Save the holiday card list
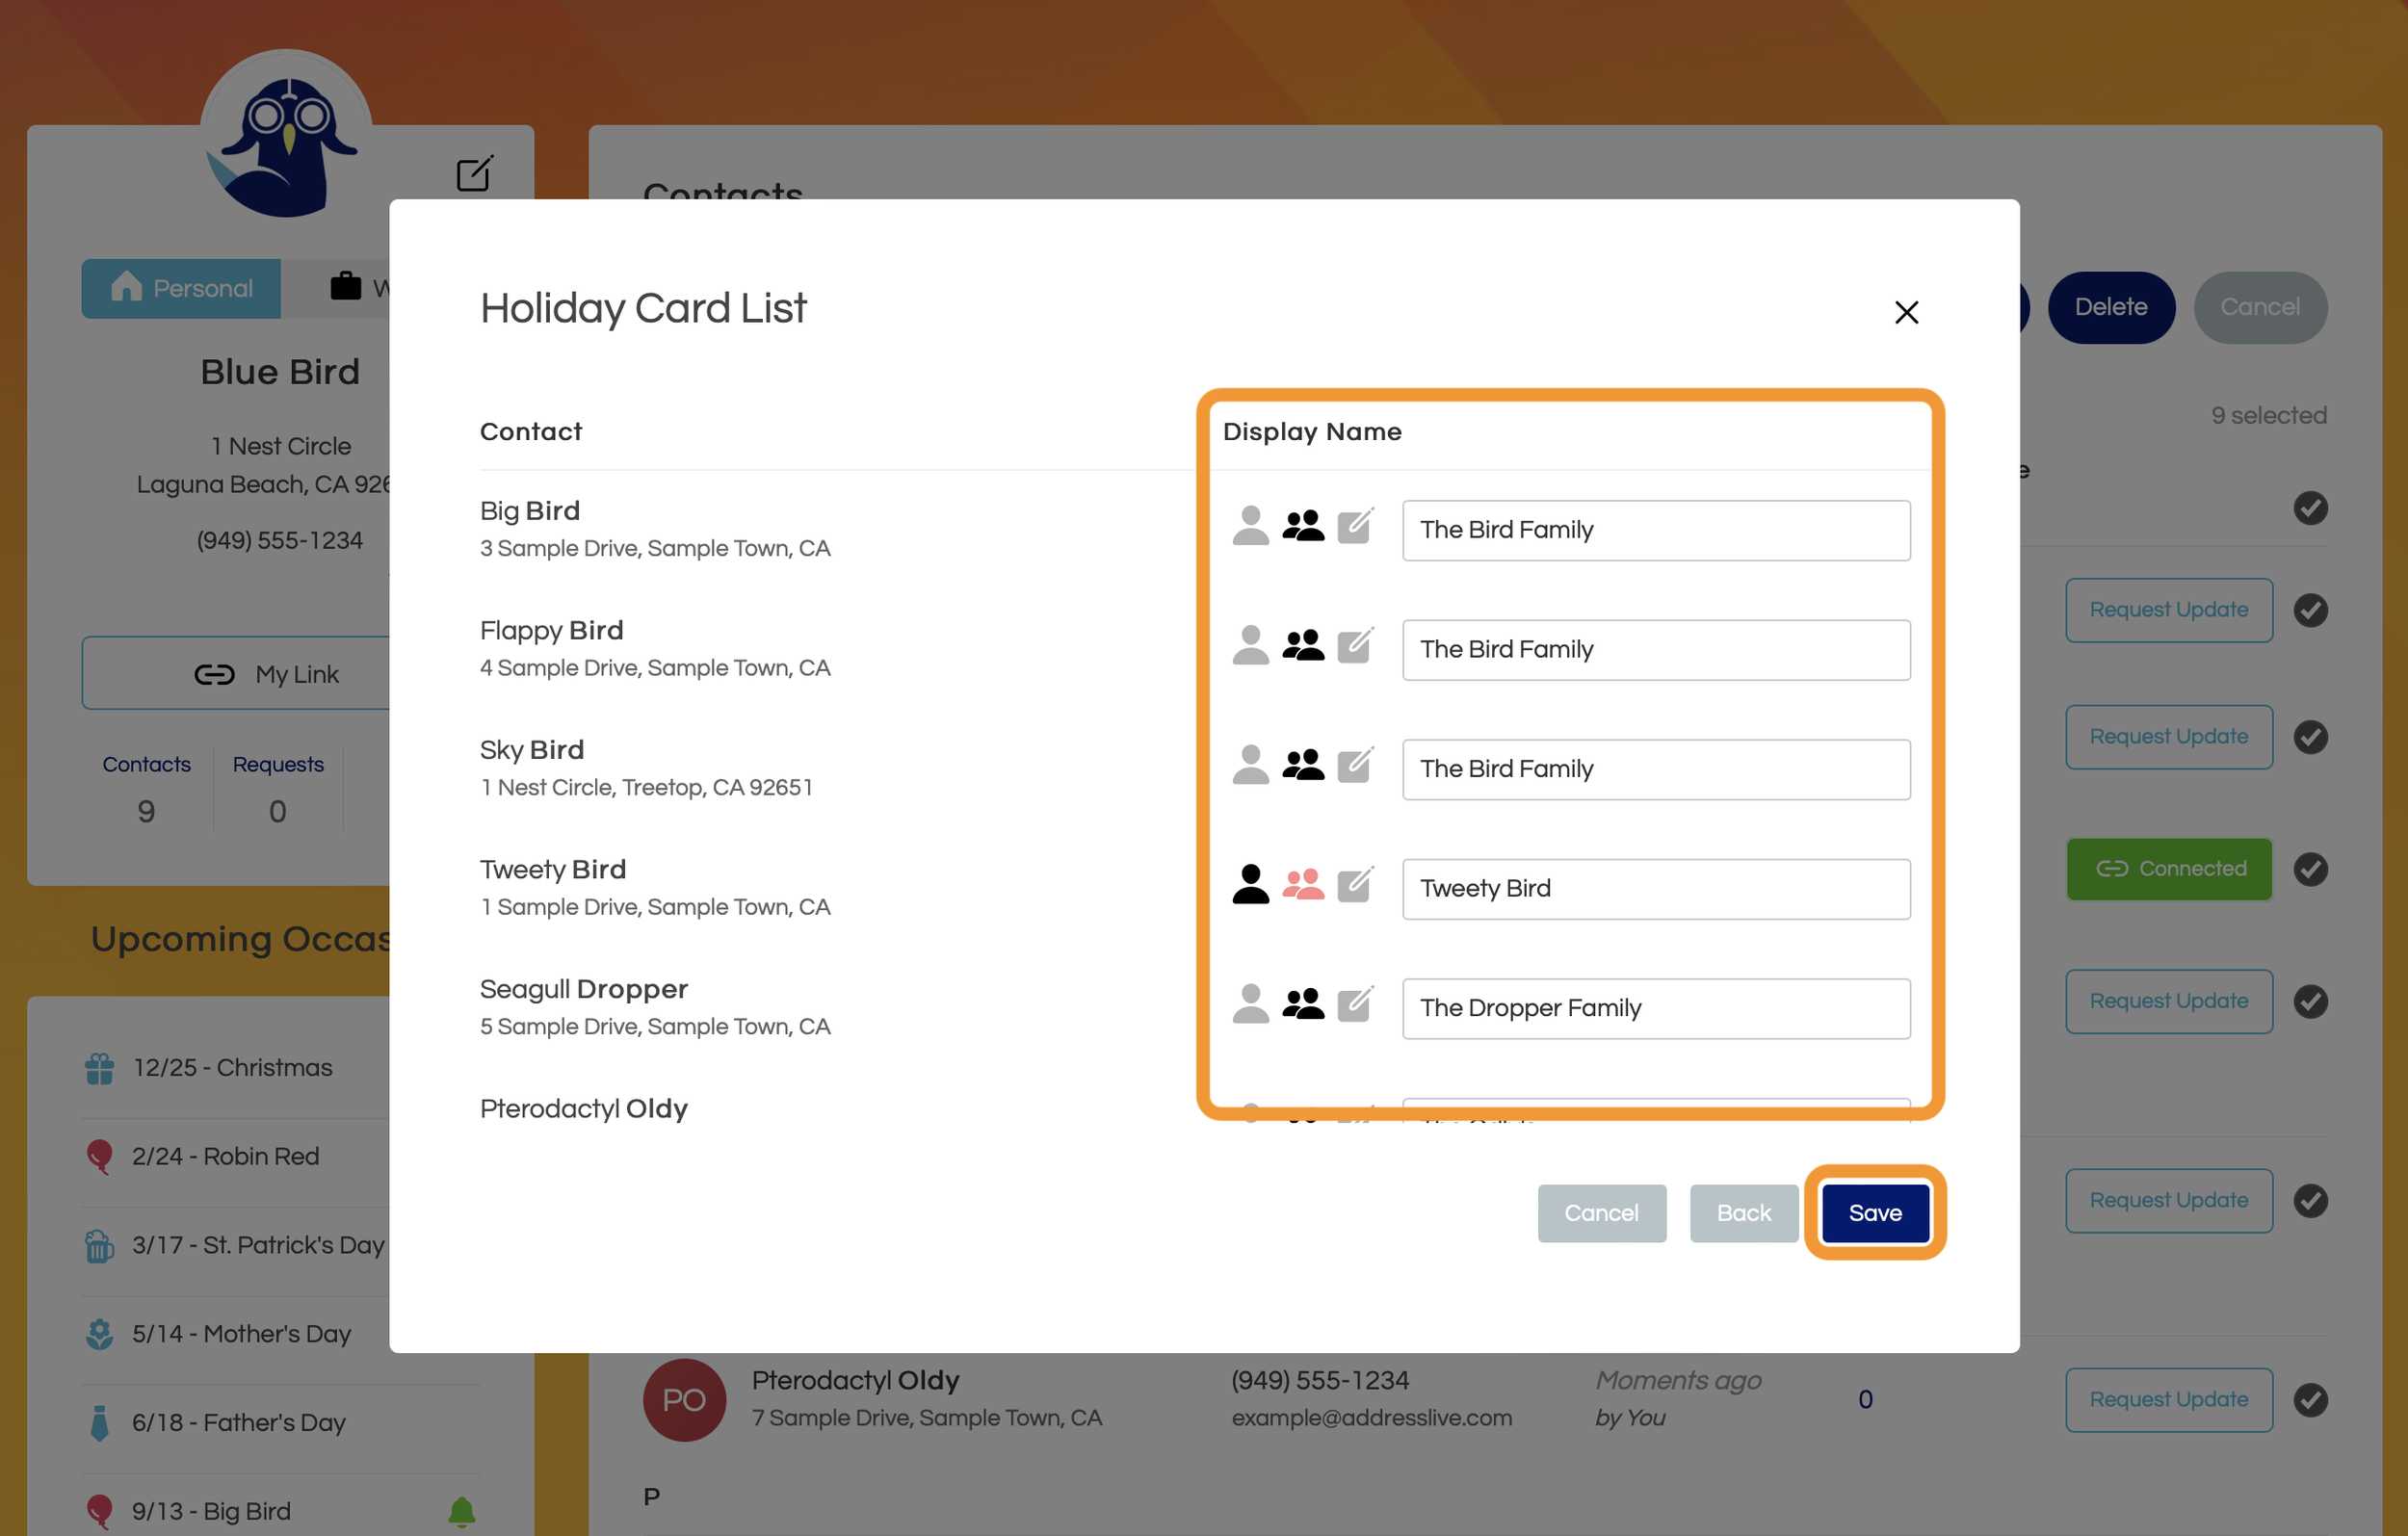 click(x=1874, y=1213)
